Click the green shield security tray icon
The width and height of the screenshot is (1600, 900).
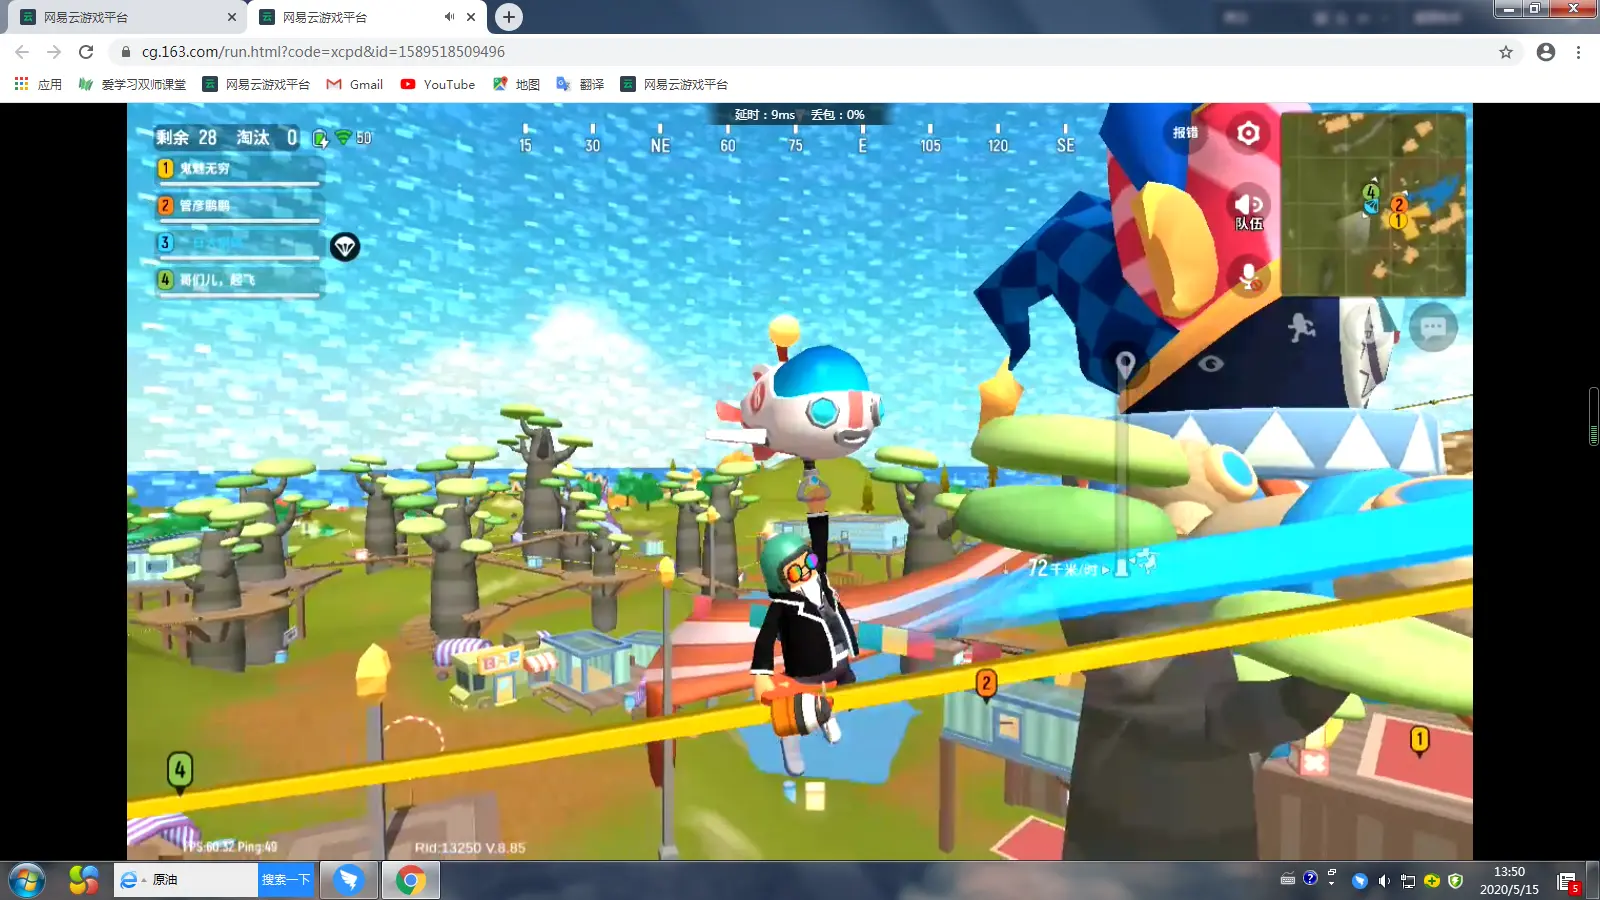point(1456,881)
